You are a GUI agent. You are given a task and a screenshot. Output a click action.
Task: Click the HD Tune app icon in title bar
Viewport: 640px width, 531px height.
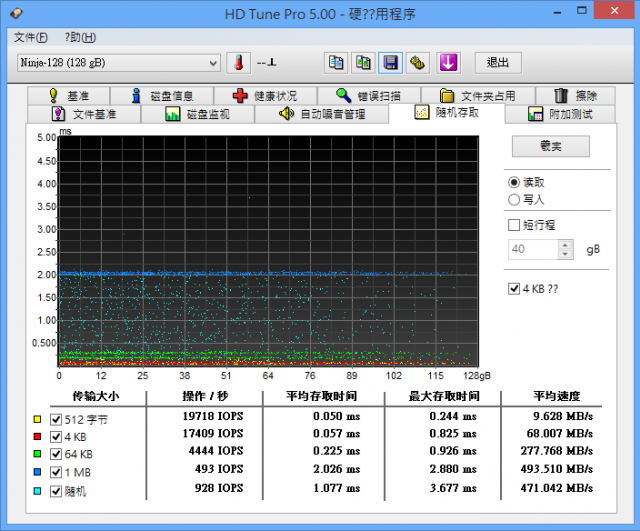tap(16, 14)
